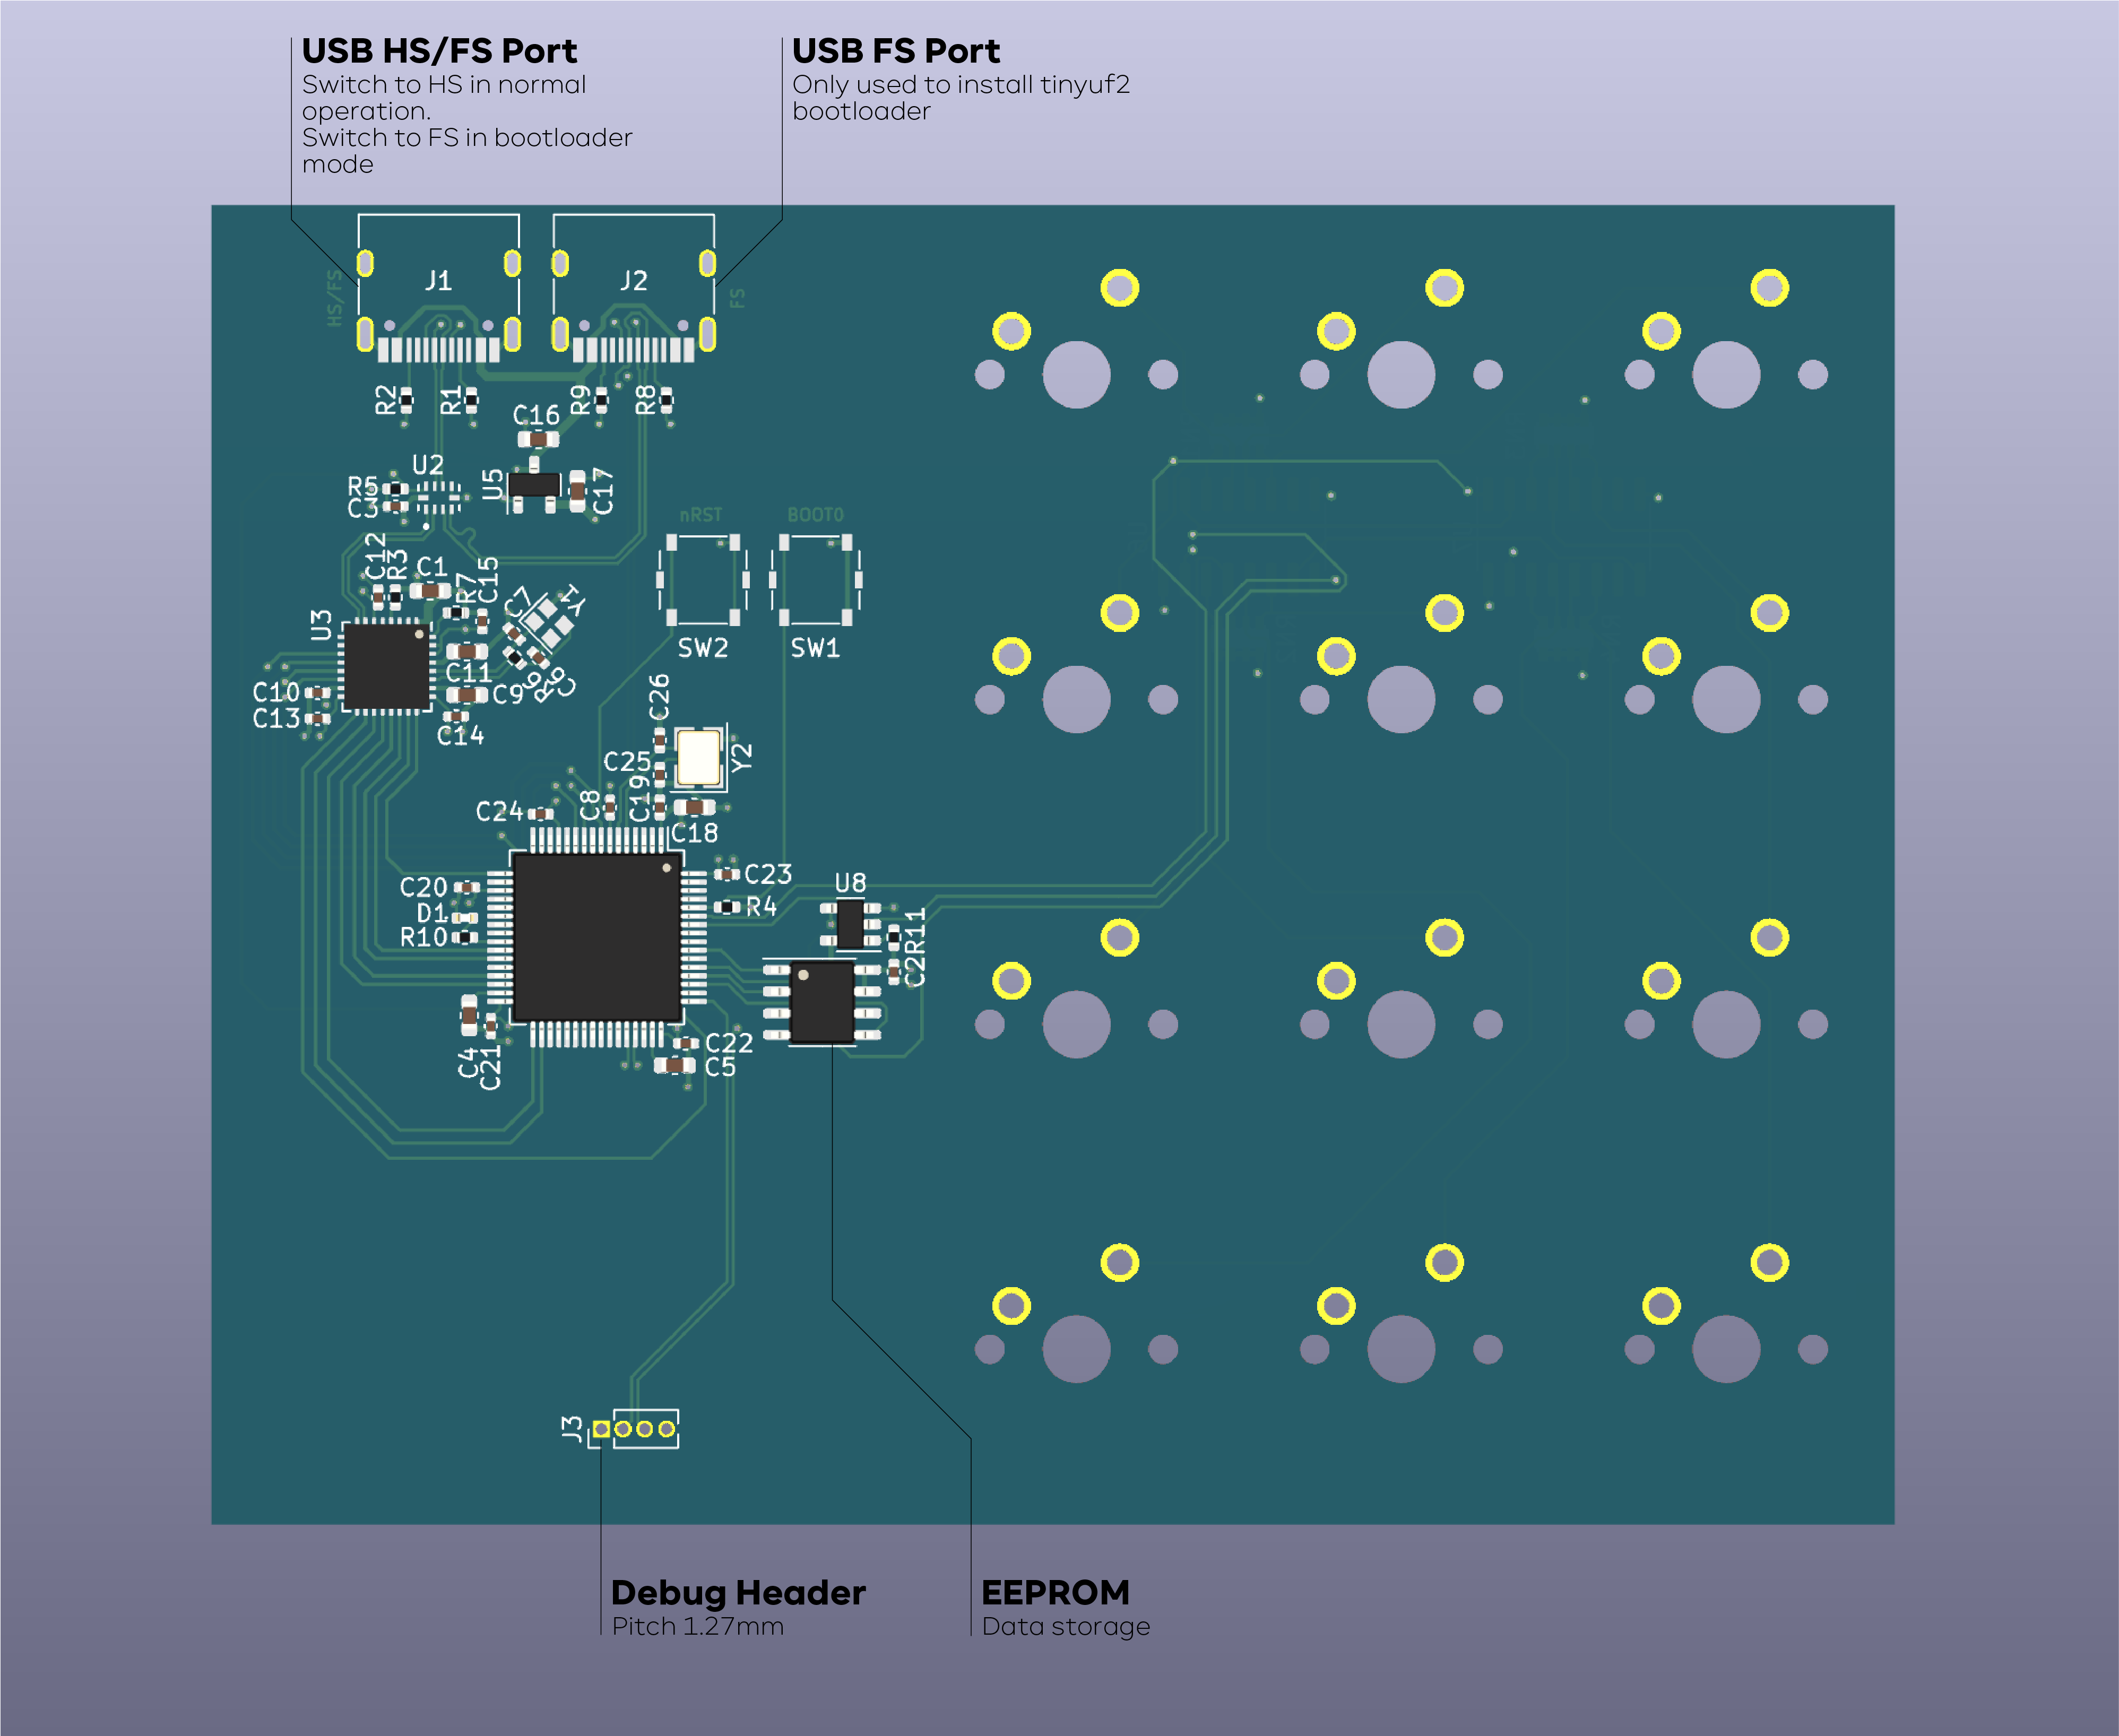The height and width of the screenshot is (1736, 2119).
Task: Click the J3 debug header pins
Action: (x=634, y=1428)
